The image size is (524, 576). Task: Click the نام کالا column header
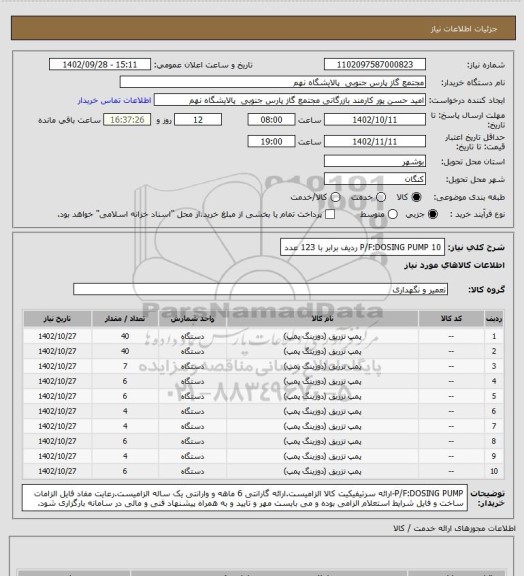322,319
